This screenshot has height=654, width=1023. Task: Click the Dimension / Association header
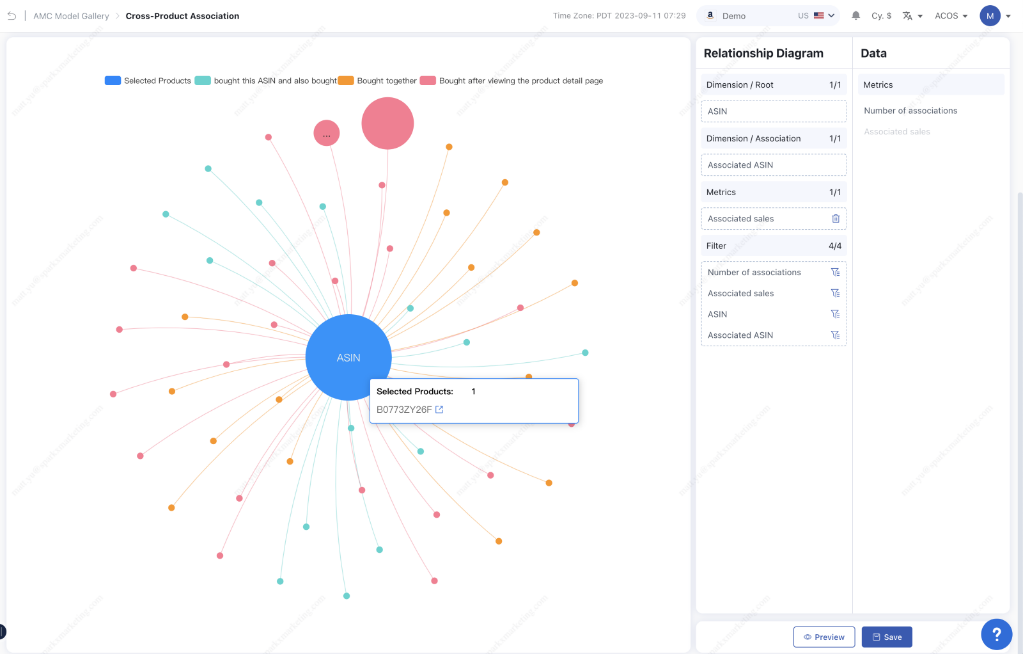point(774,138)
